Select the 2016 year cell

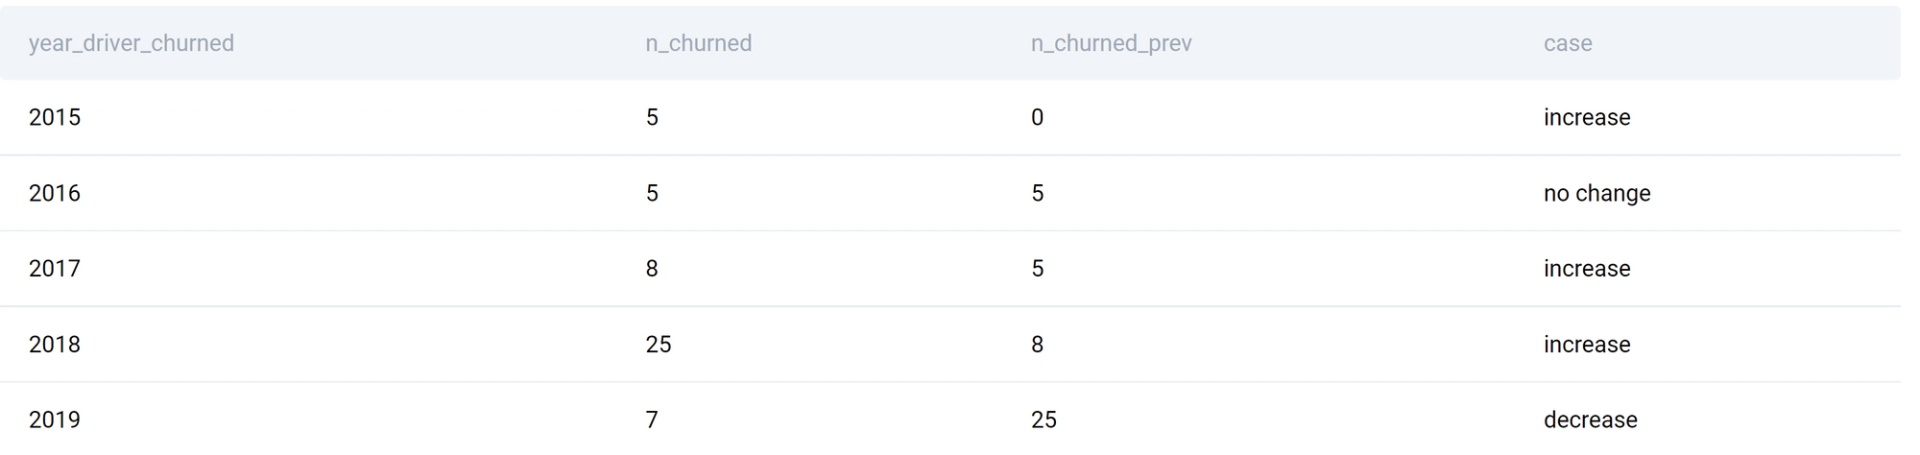[x=54, y=193]
